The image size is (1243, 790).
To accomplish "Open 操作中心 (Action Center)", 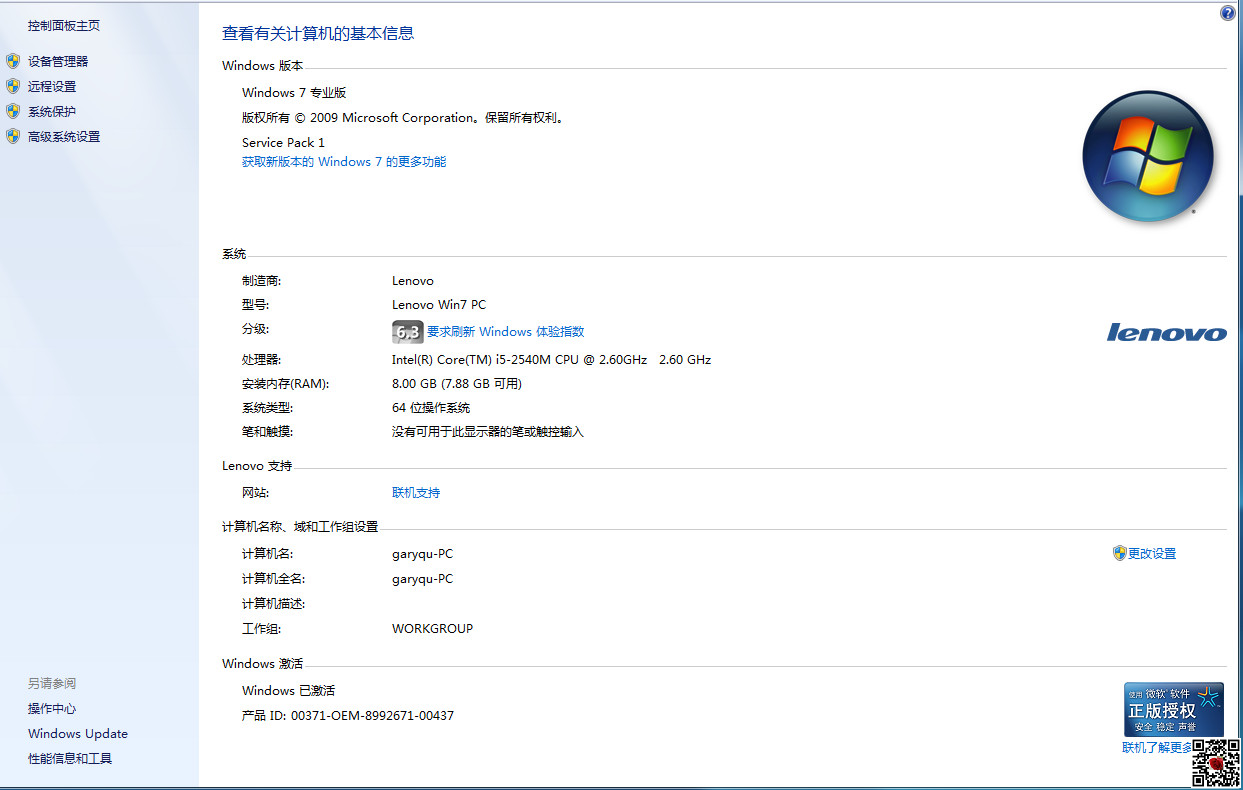I will (52, 709).
